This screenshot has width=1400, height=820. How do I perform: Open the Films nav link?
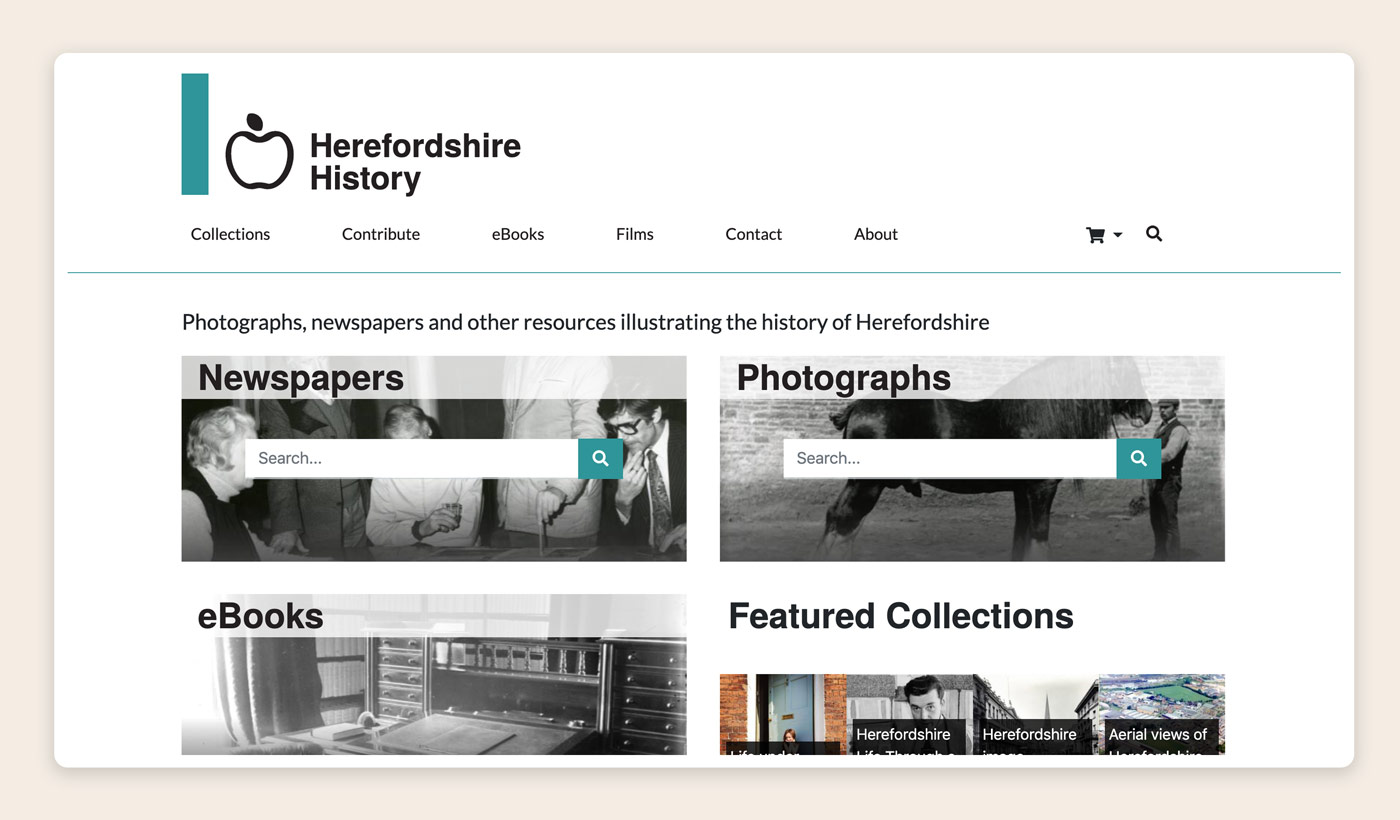click(x=635, y=234)
